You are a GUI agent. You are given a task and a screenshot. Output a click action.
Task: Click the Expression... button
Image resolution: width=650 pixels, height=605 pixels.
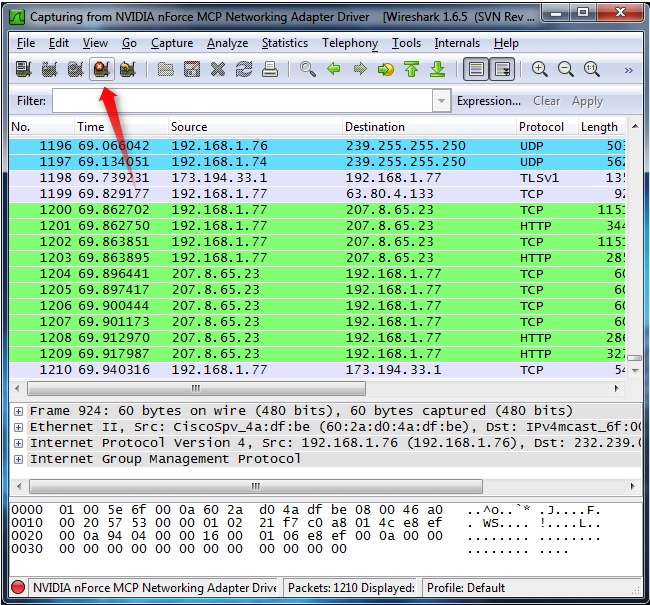(488, 101)
